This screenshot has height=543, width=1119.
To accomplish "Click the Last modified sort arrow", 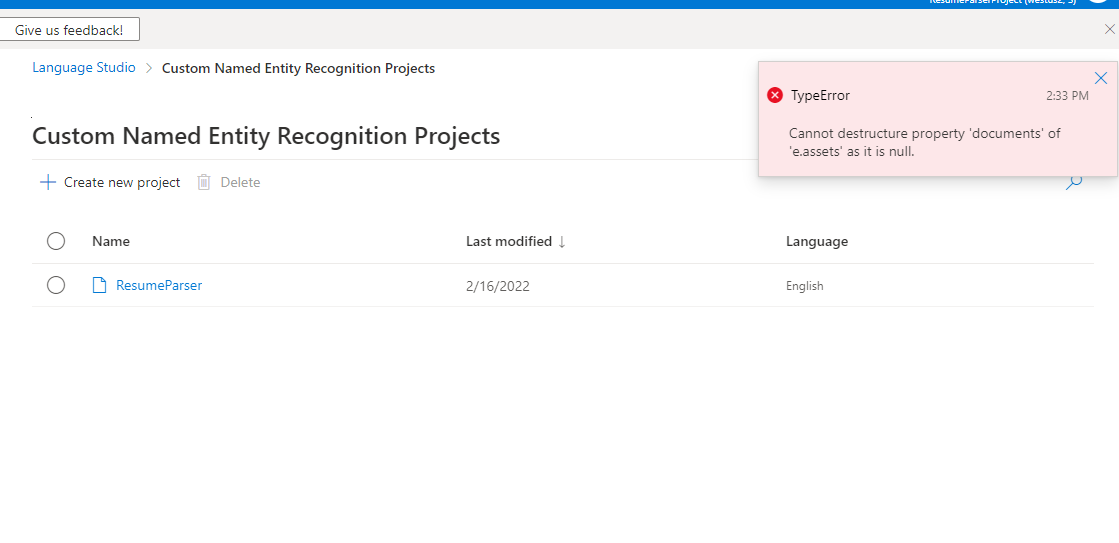I will (562, 242).
